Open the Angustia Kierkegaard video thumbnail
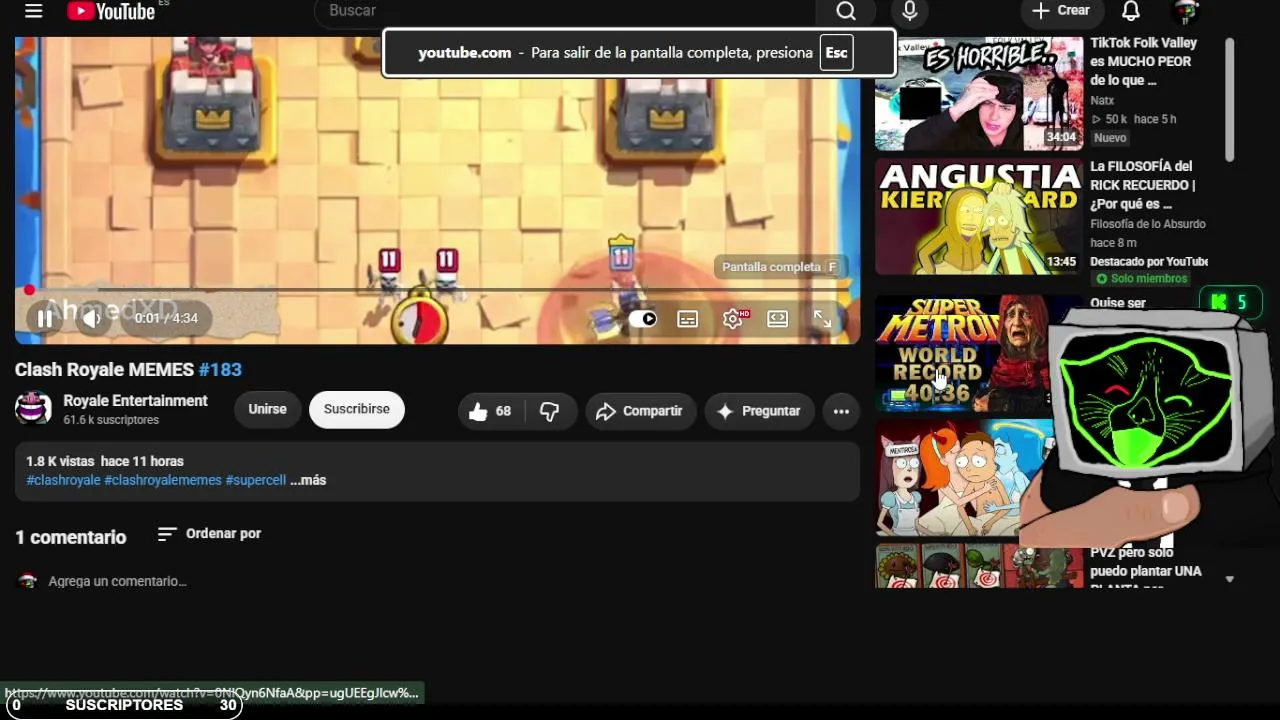 tap(979, 217)
